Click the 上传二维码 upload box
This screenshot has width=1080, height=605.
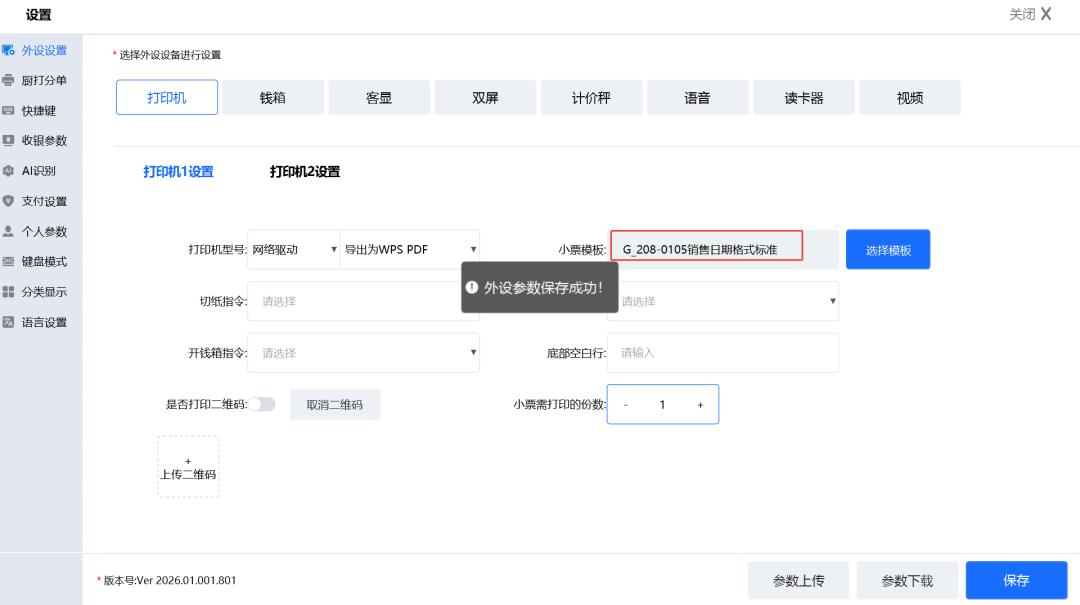coord(188,467)
